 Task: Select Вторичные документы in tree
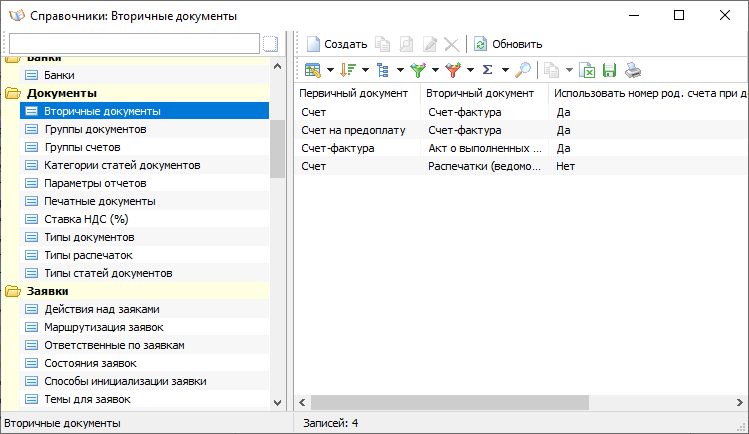pyautogui.click(x=144, y=111)
